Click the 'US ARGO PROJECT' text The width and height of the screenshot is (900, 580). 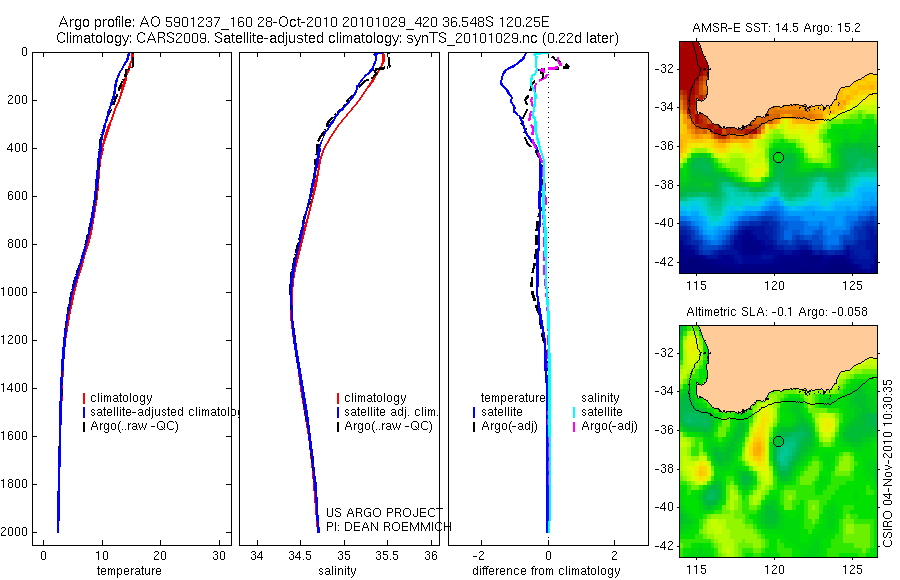[384, 512]
